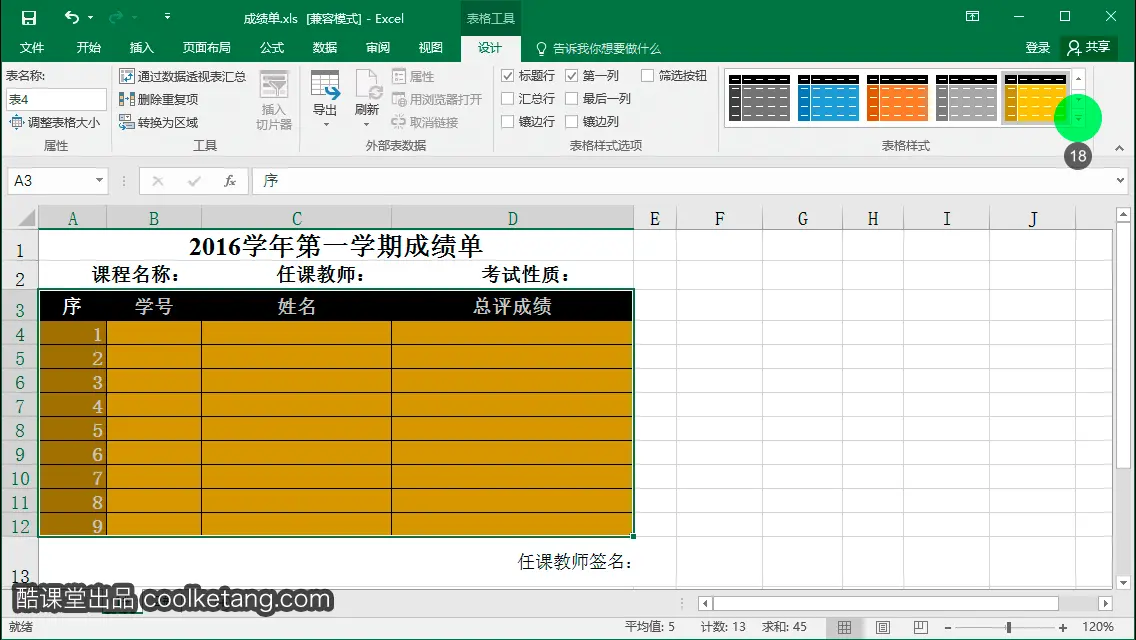1136x640 pixels.
Task: Click the header cell 总评成绩
Action: tap(512, 306)
